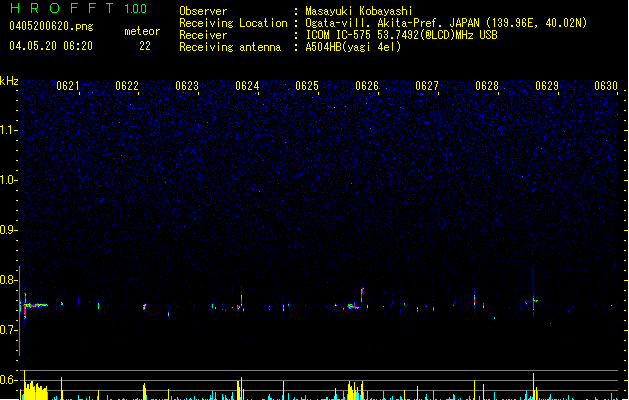
Task: Select the ICOM IC-575 53.7492 receiver text
Action: coord(401,35)
